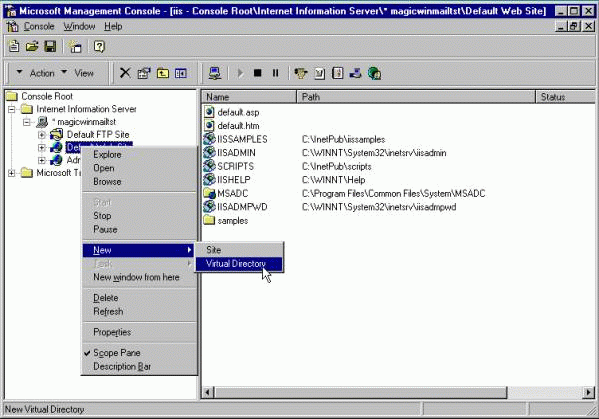Click the Up one level folder icon
This screenshot has height=419, width=599.
[x=163, y=73]
